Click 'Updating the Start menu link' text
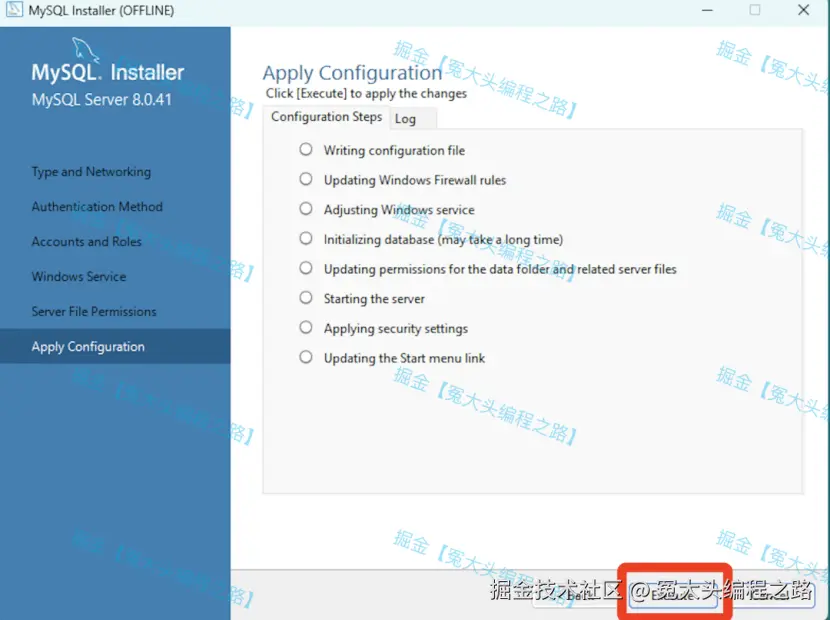The image size is (830, 620). [404, 358]
